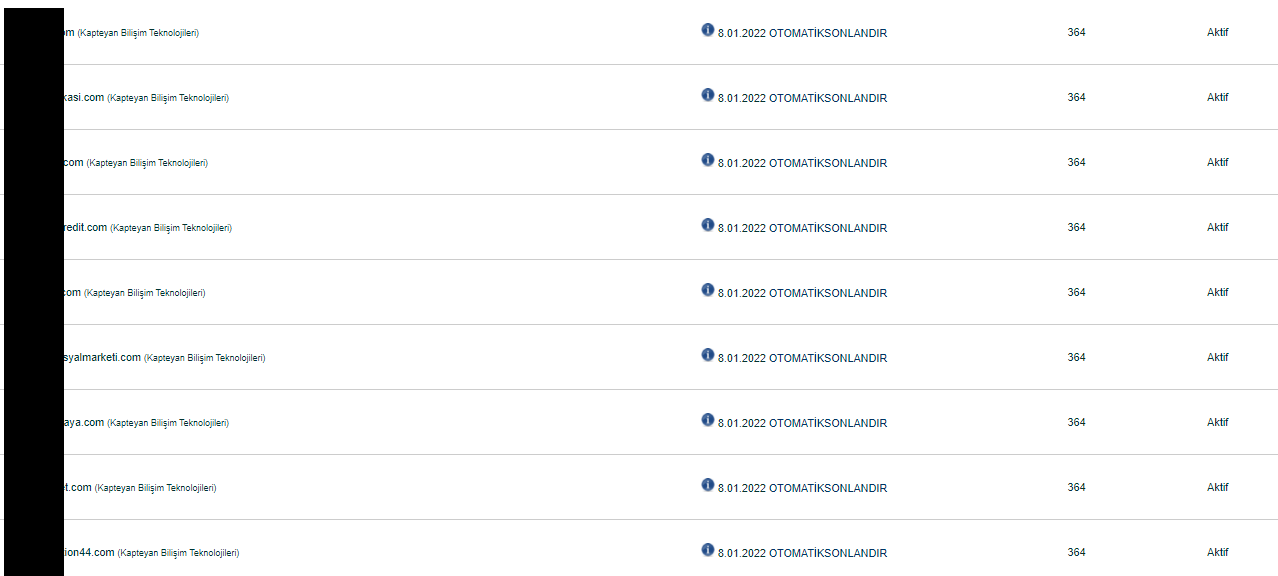The height and width of the screenshot is (576, 1278).
Task: Click info icon in the topmost row
Action: click(x=708, y=29)
